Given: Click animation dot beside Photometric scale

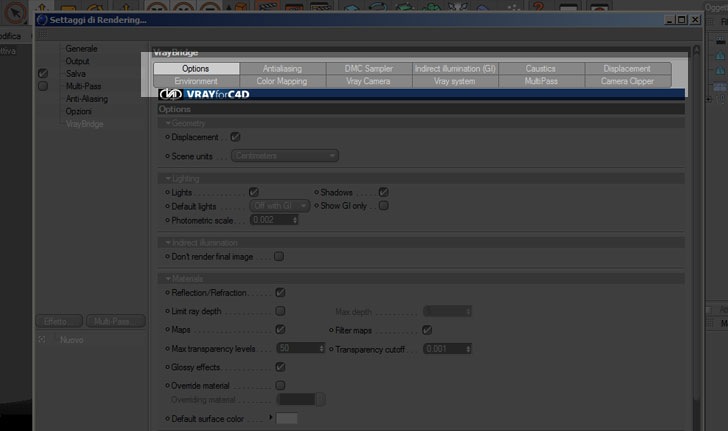Looking at the screenshot, I should pos(167,220).
